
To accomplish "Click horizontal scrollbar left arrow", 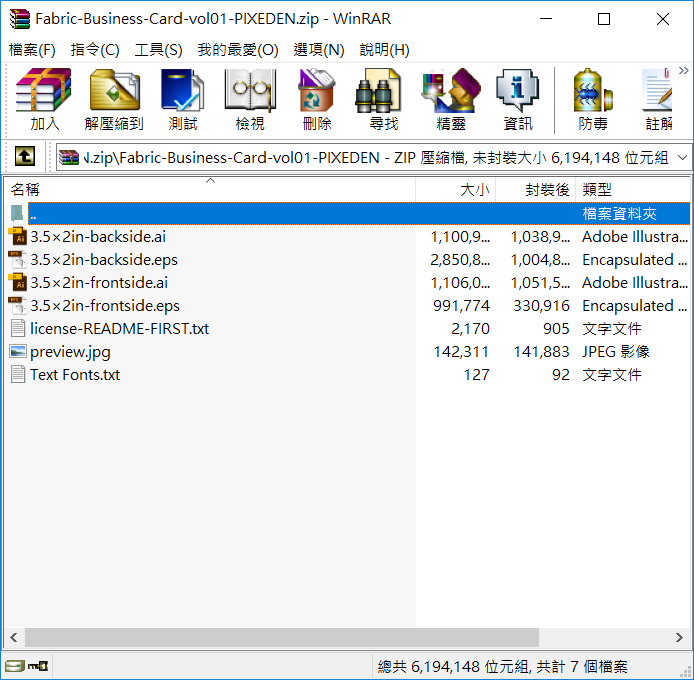I will (x=14, y=638).
